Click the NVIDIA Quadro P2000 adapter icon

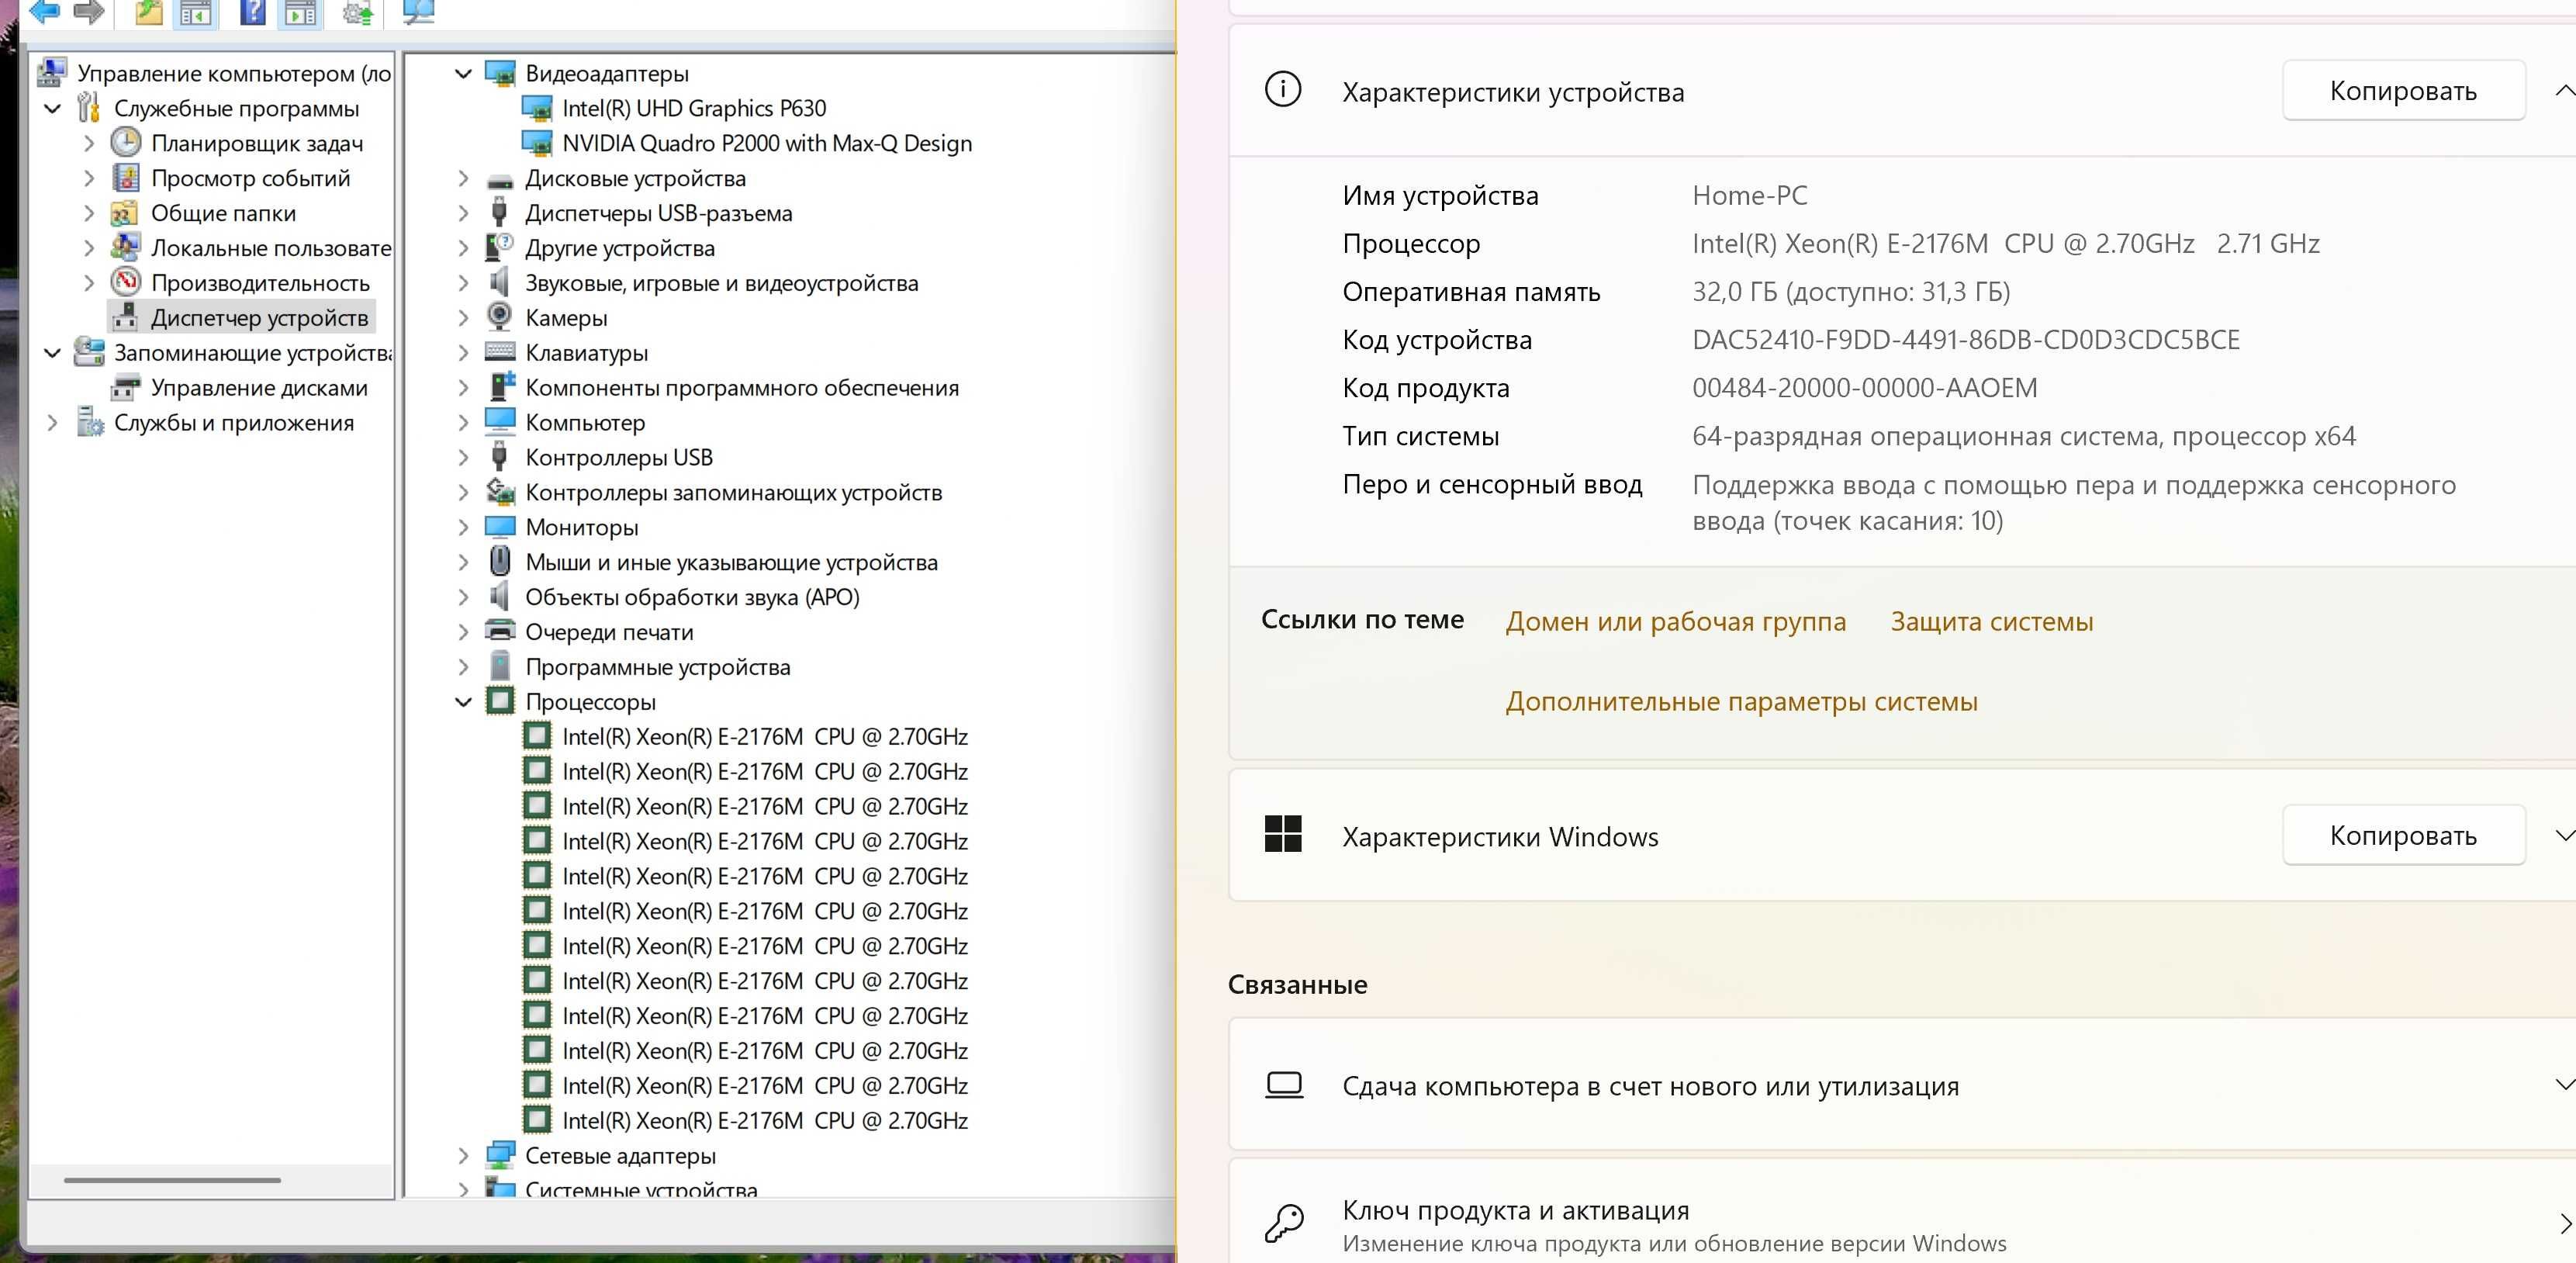click(x=538, y=143)
